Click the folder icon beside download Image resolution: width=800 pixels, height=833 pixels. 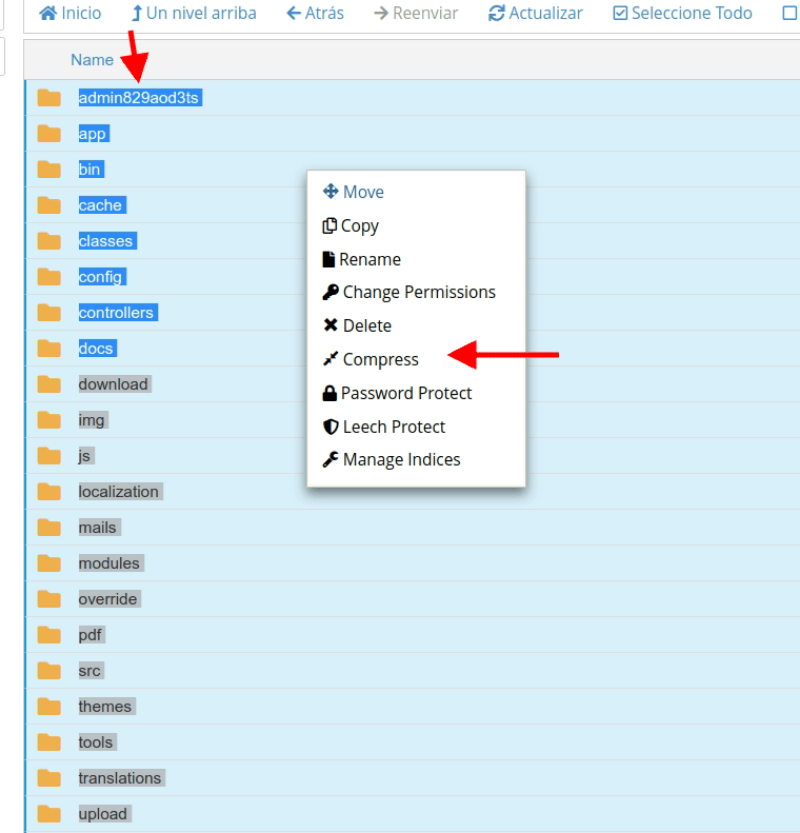[49, 384]
